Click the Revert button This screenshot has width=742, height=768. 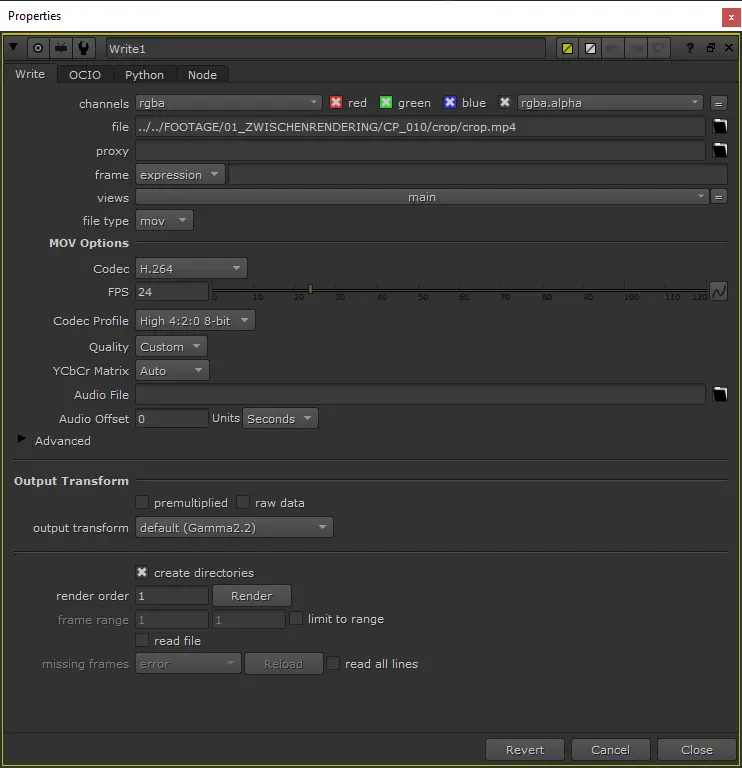point(525,750)
